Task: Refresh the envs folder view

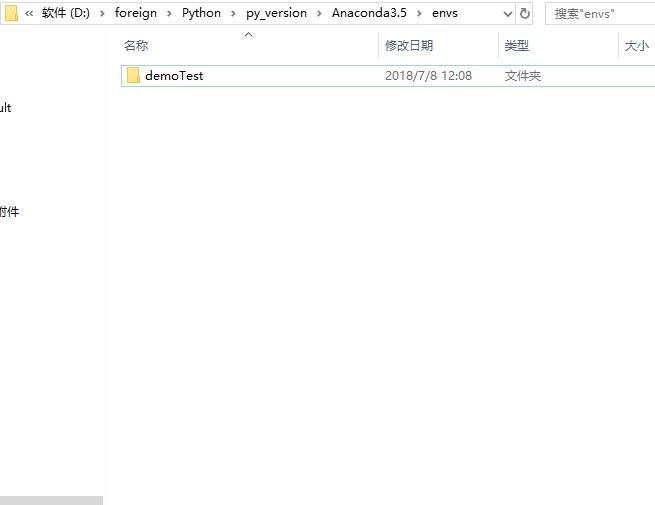Action: coord(525,14)
